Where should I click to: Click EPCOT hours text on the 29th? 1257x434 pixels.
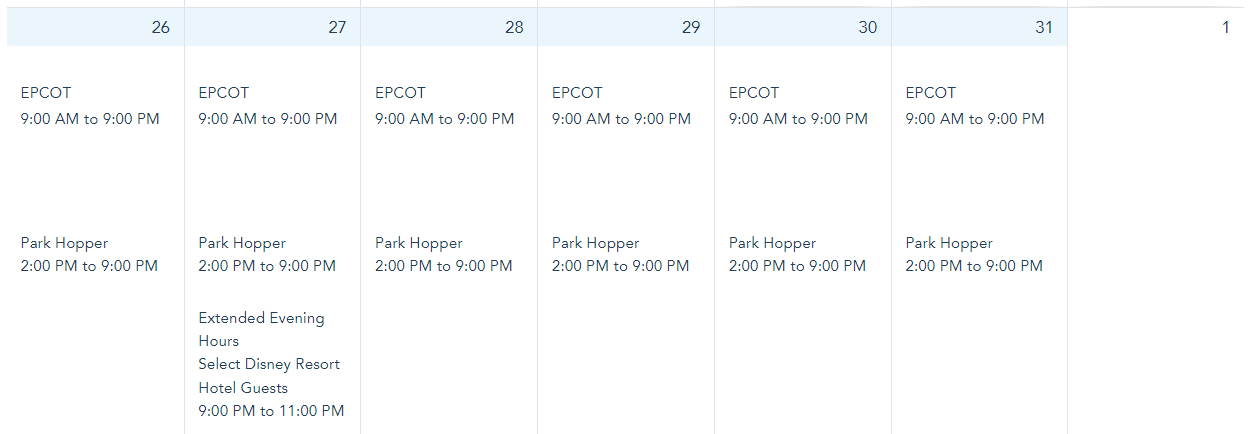621,119
